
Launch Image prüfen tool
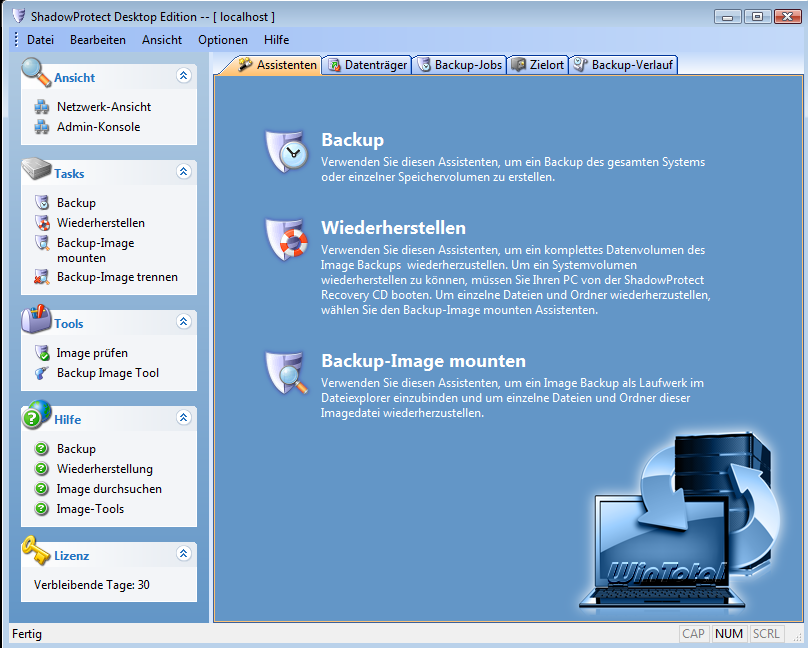(x=92, y=353)
